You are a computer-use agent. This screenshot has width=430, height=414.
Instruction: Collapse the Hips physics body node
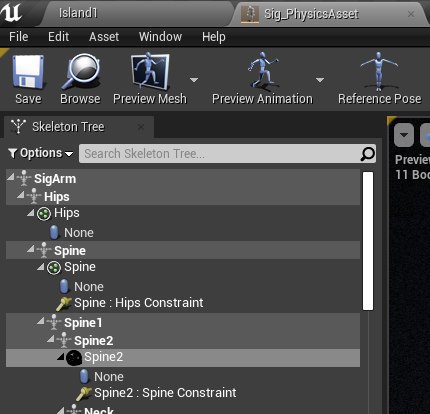coord(31,212)
